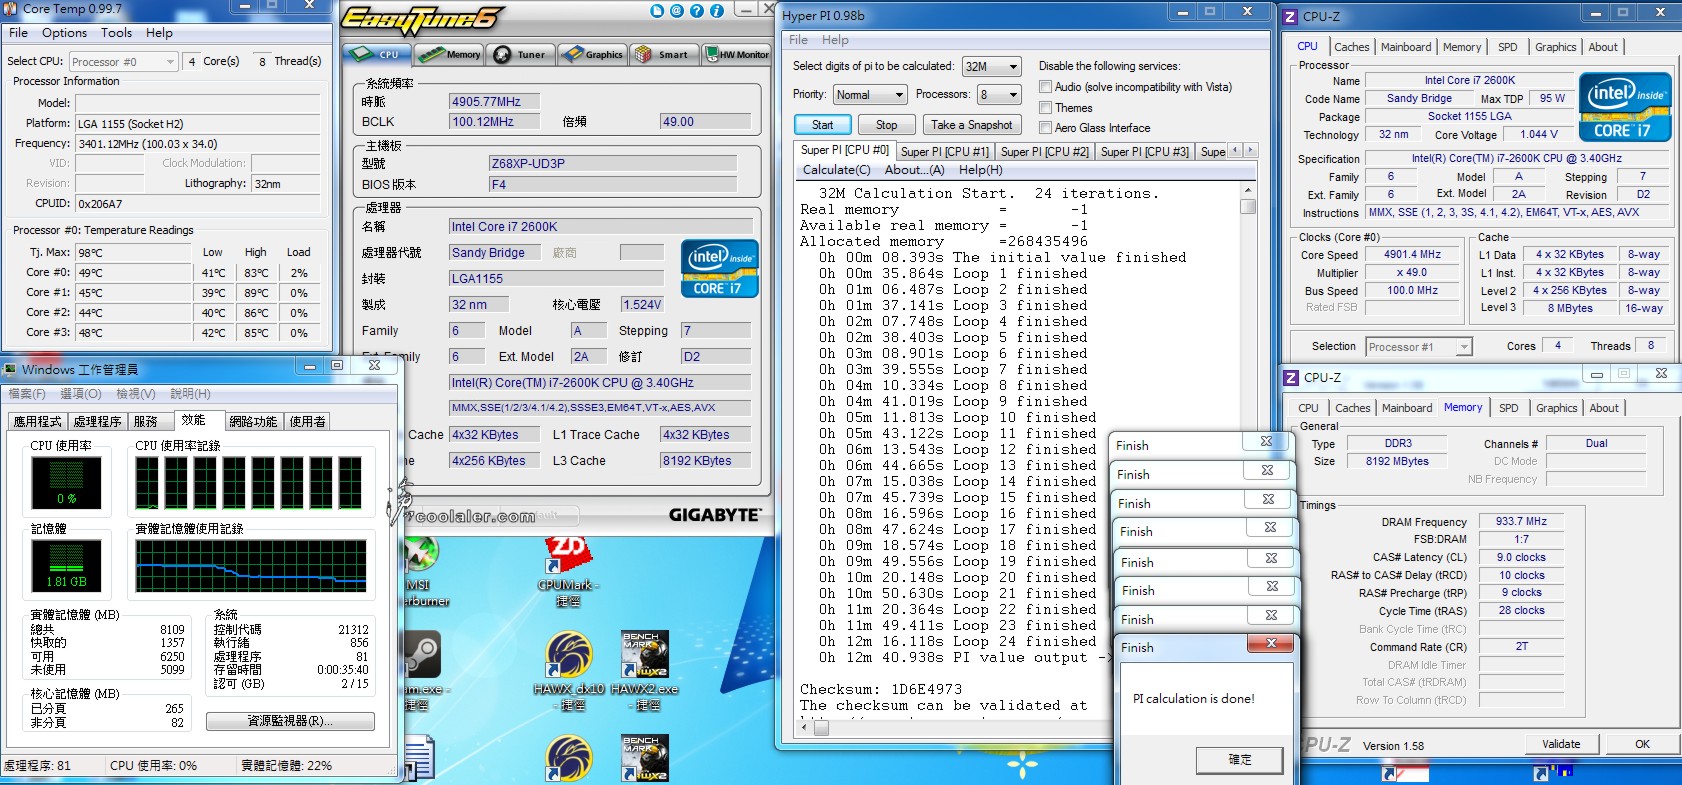
Task: Open Core Temp Select CPU dropdown
Action: (123, 62)
